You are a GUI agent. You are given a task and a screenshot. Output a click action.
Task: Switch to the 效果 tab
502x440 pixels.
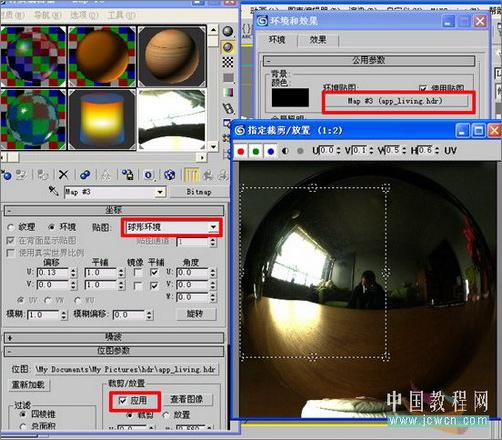(318, 40)
